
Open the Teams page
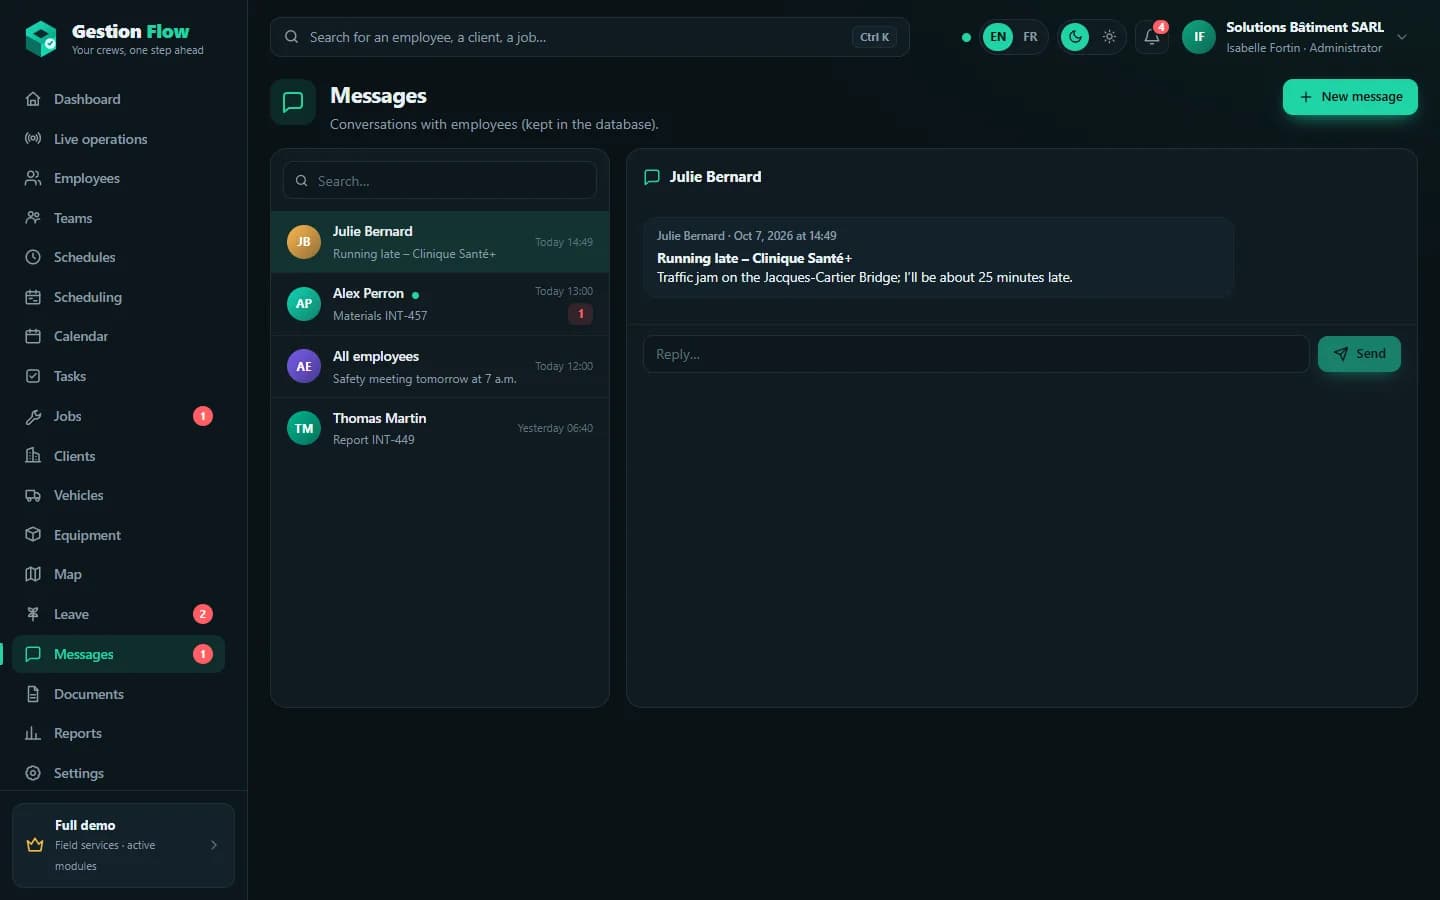coord(118,218)
